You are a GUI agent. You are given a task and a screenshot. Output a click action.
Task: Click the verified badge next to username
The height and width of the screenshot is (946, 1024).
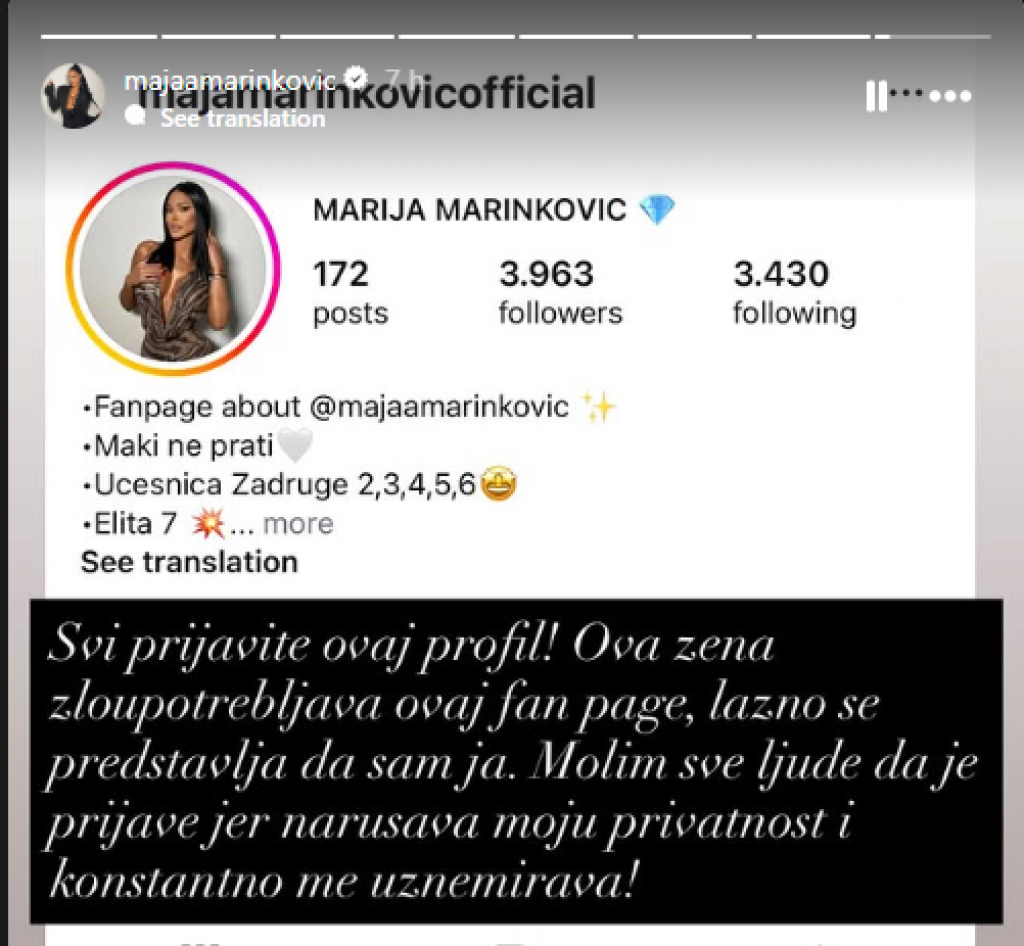point(355,78)
